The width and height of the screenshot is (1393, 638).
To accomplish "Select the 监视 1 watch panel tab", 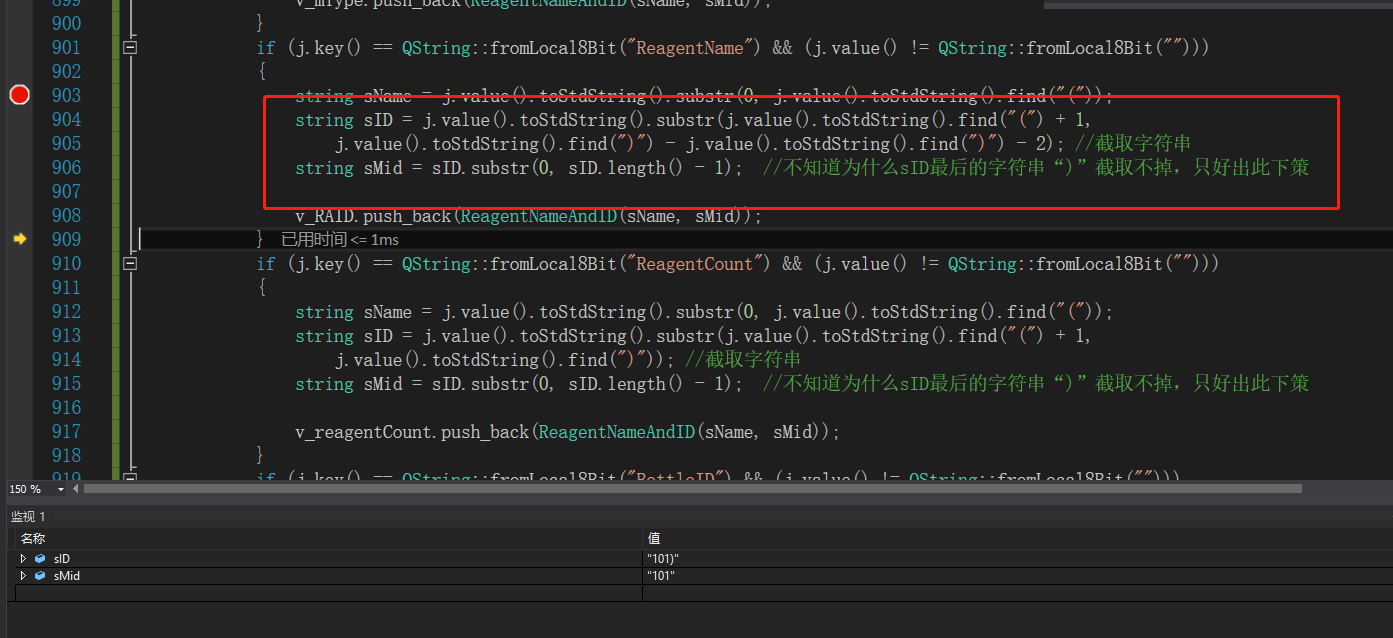I will click(29, 516).
